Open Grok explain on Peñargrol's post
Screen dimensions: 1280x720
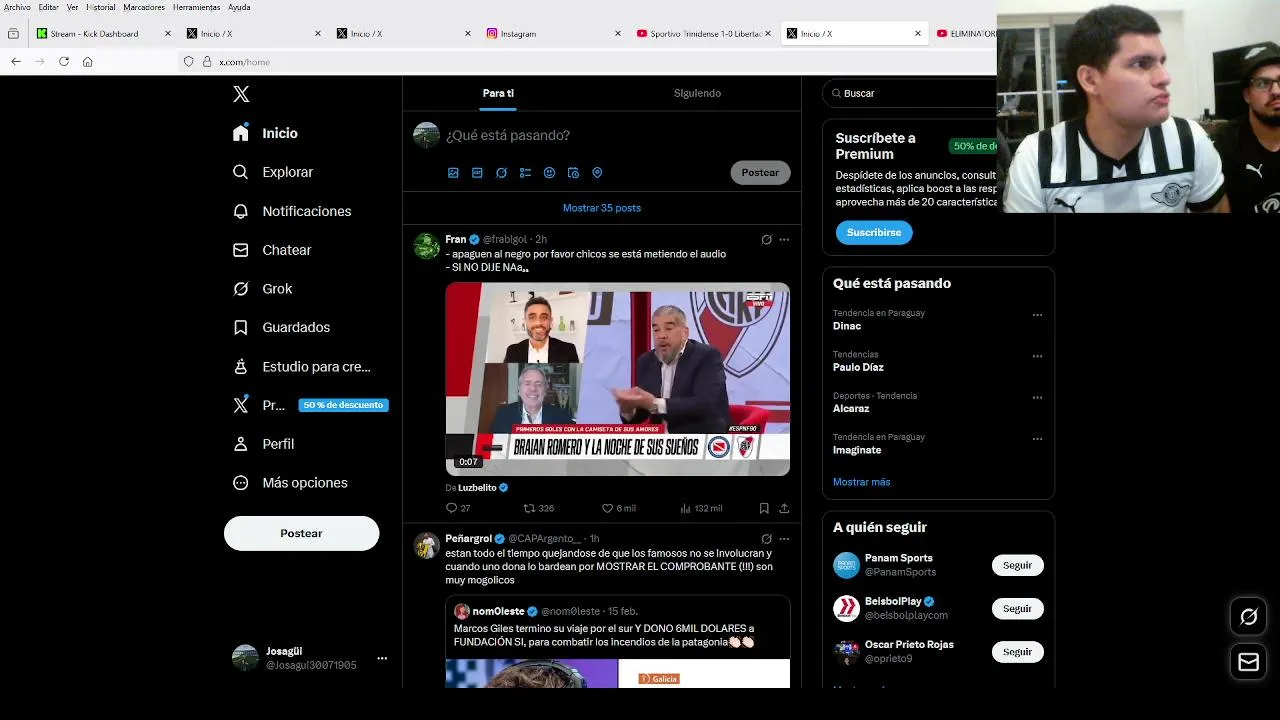pos(766,539)
